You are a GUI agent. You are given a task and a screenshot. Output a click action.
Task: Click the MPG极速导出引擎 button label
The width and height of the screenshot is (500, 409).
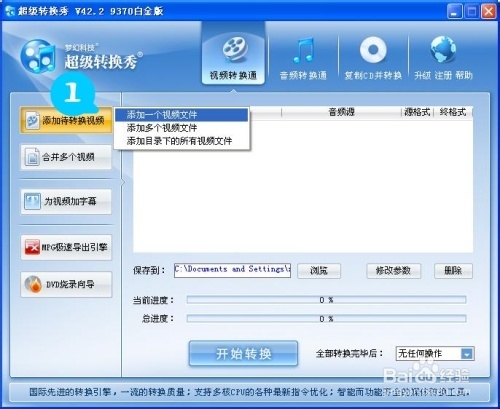point(74,247)
